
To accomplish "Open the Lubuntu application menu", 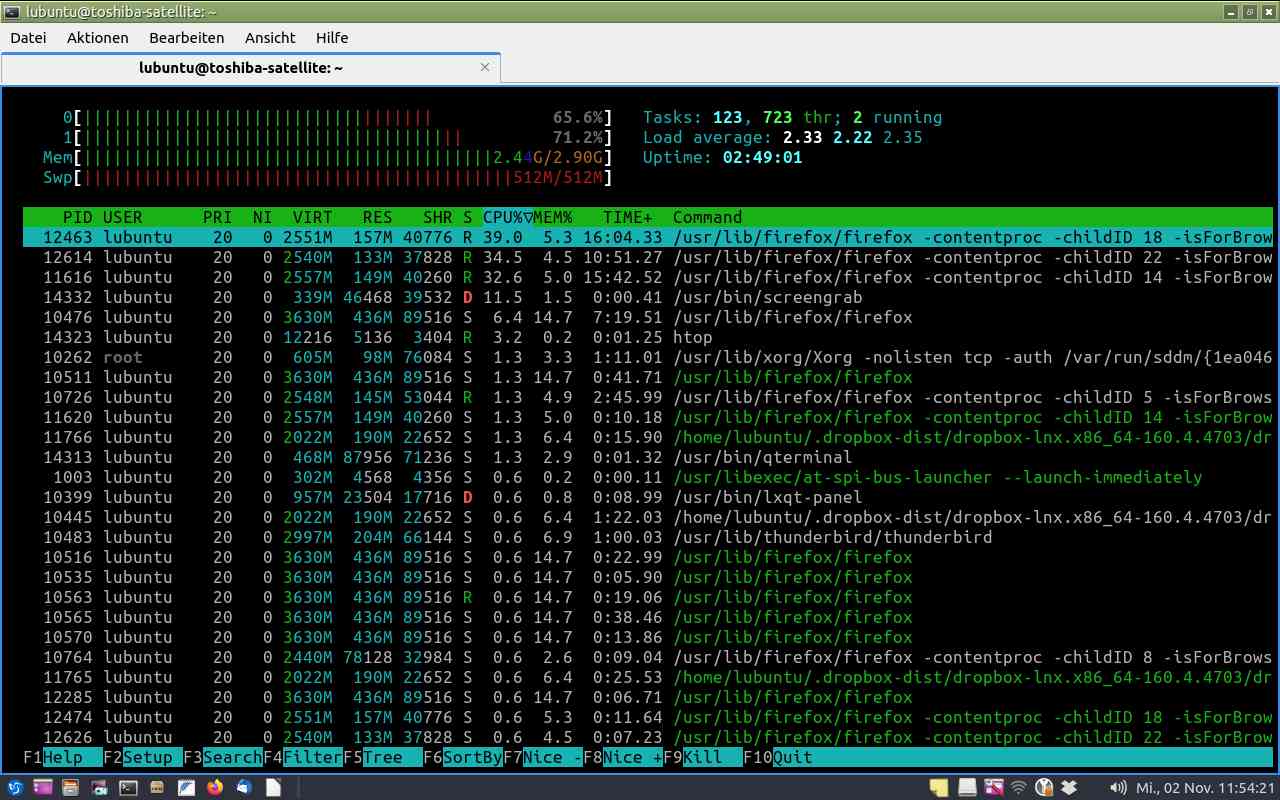I will pyautogui.click(x=16, y=787).
